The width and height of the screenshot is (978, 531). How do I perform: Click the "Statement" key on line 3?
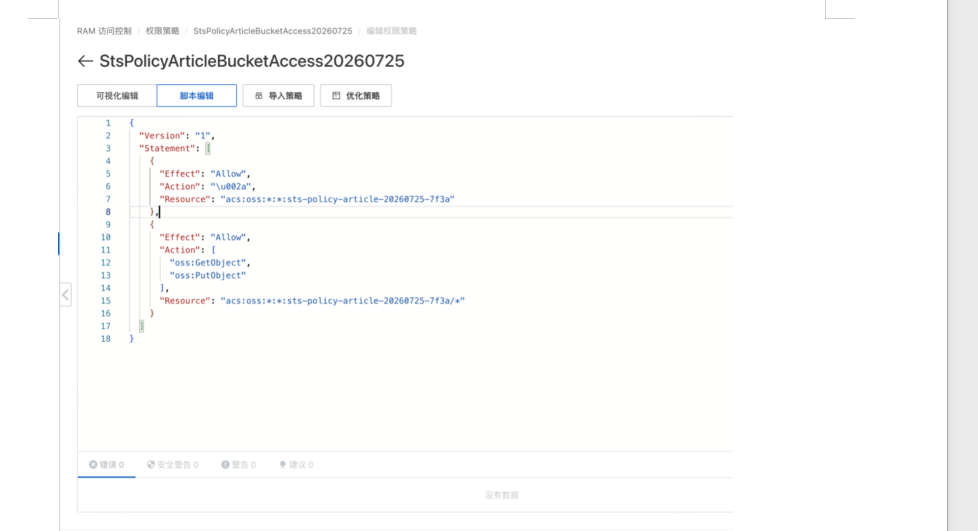pos(167,148)
